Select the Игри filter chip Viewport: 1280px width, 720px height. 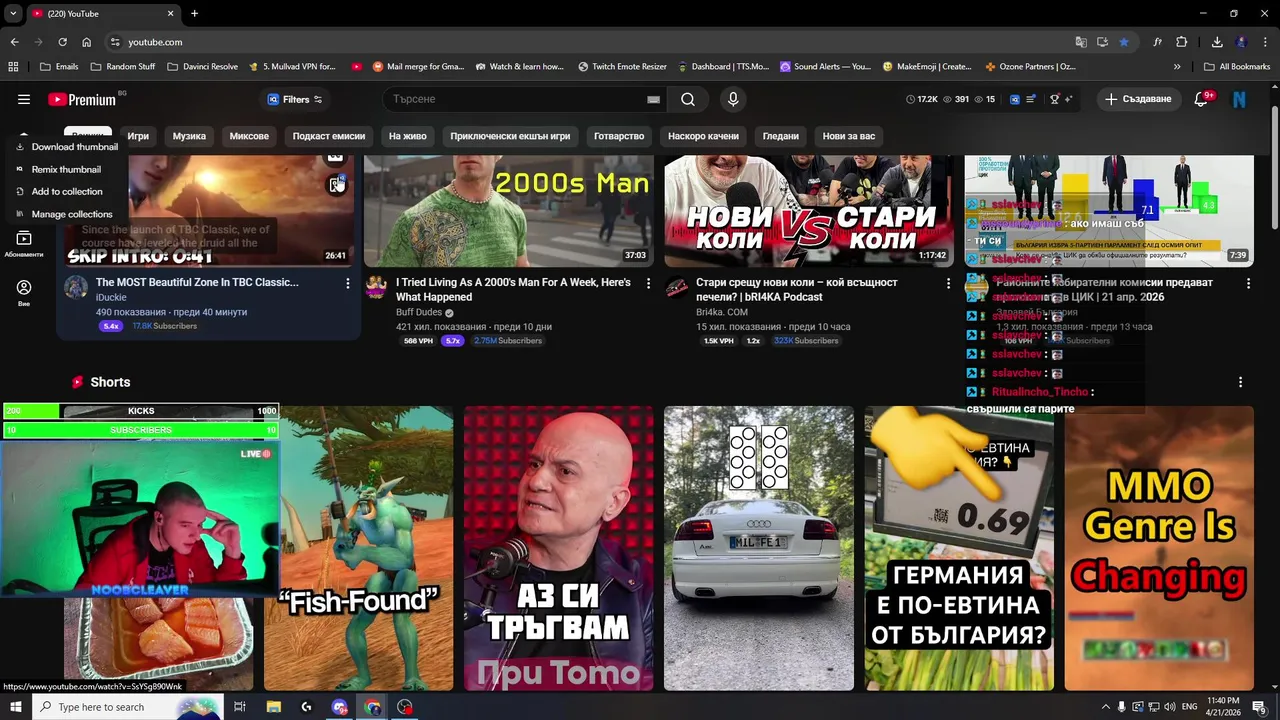point(138,136)
